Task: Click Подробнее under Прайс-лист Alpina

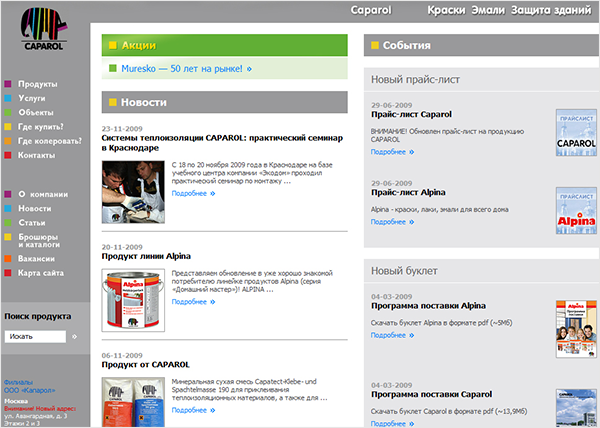Action: 392,222
